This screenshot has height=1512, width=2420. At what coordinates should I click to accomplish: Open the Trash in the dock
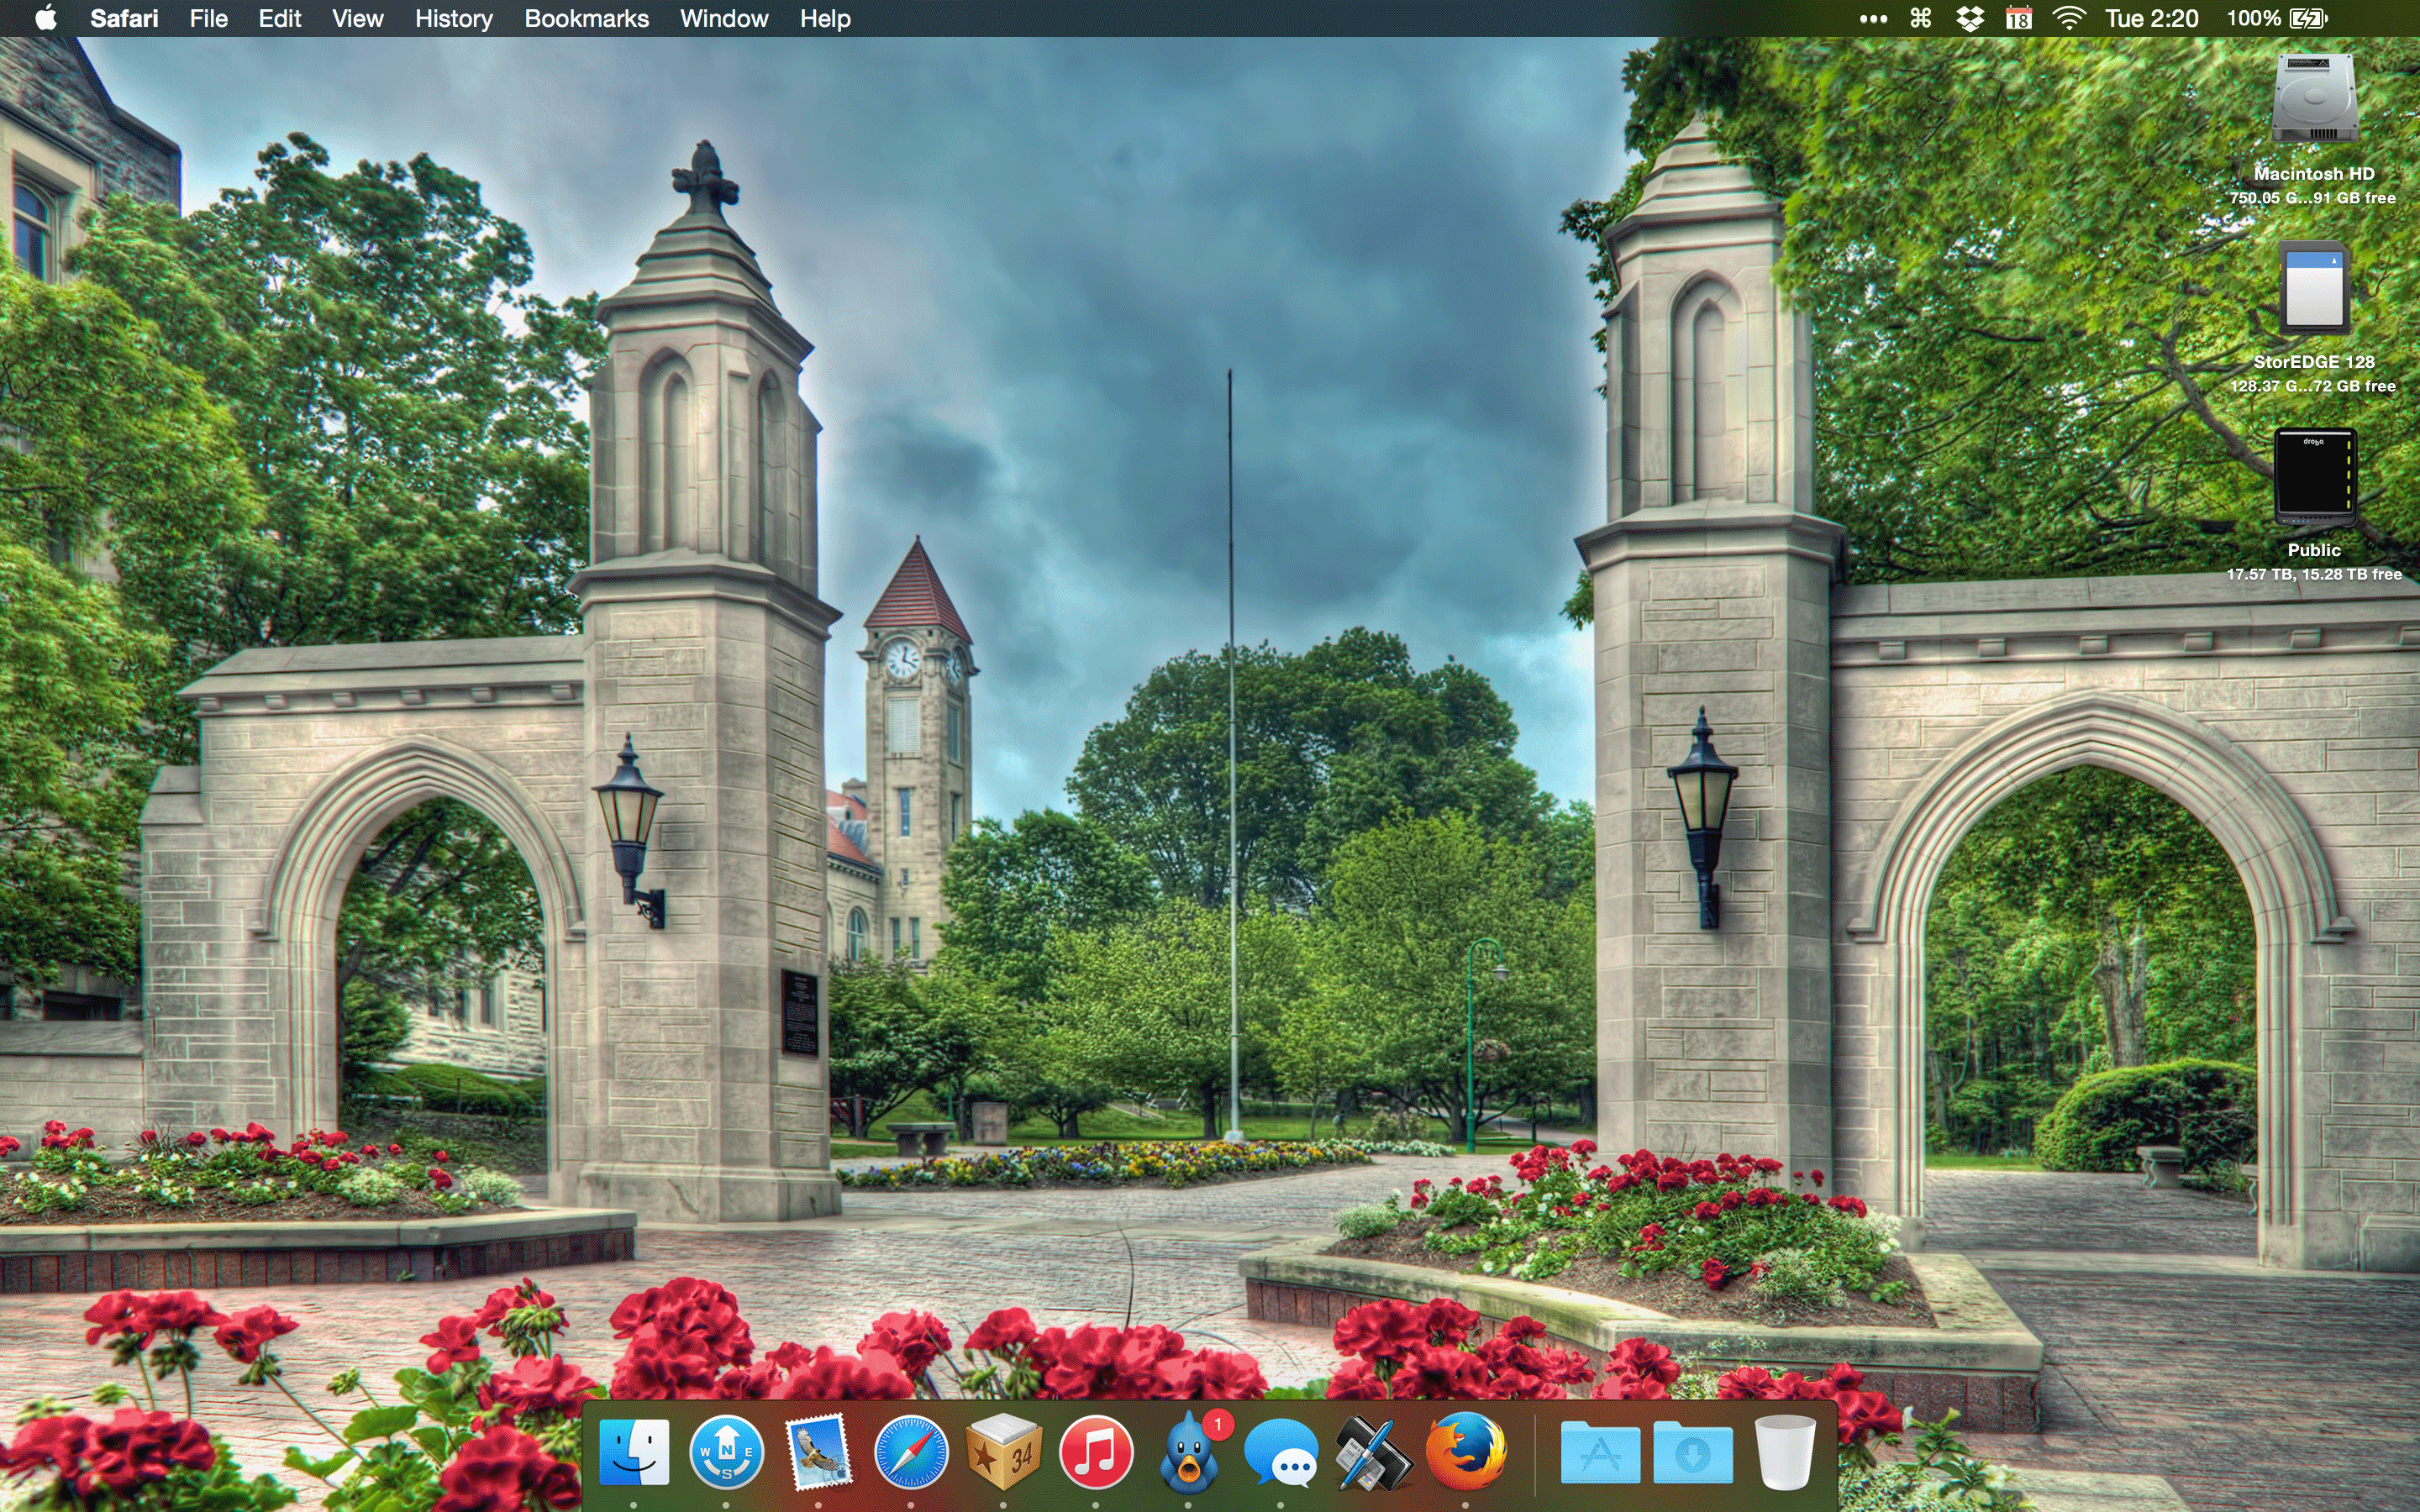(1784, 1452)
